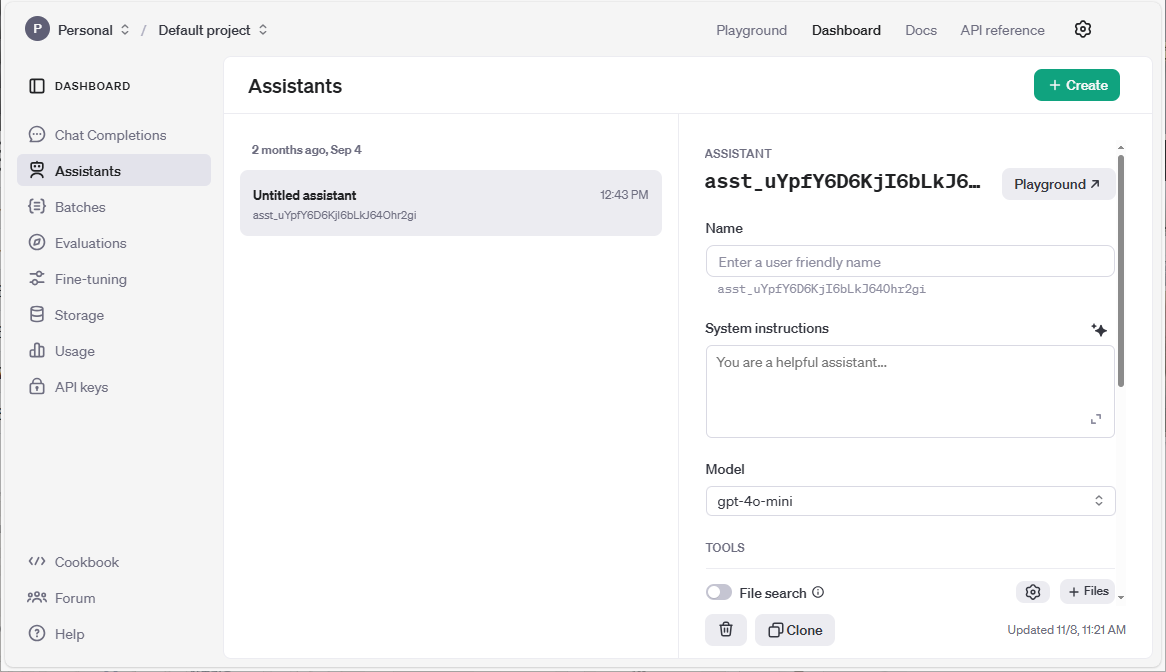Click the Personal account avatar icon
The width and height of the screenshot is (1166, 672).
37,30
